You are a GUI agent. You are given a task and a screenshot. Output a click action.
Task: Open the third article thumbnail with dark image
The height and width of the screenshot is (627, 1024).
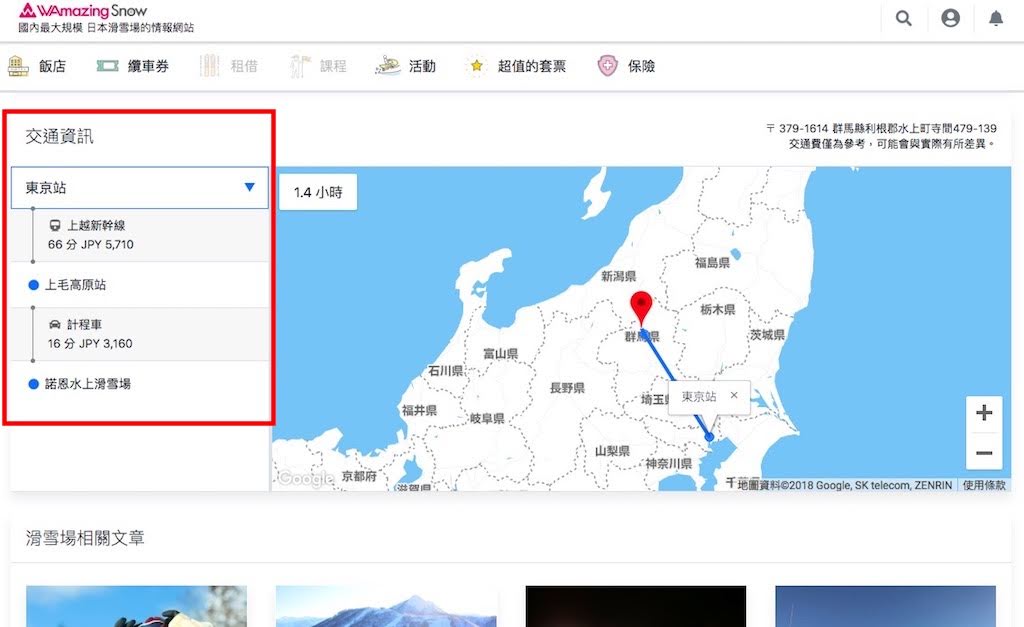click(x=635, y=606)
